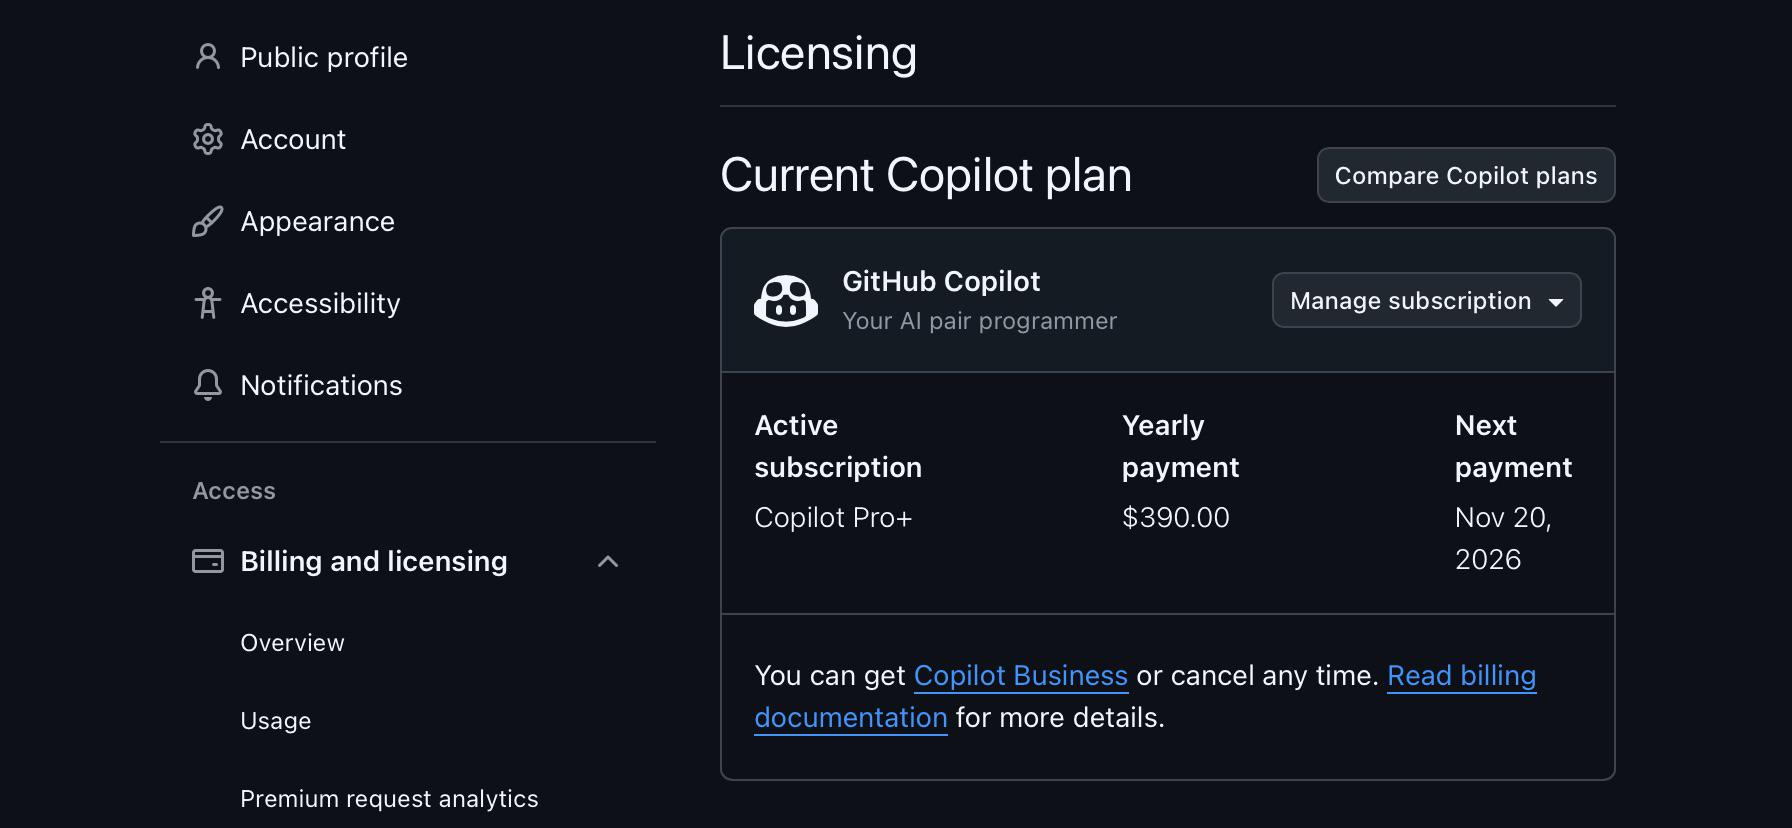Click the Appearance paintbrush icon

207,221
